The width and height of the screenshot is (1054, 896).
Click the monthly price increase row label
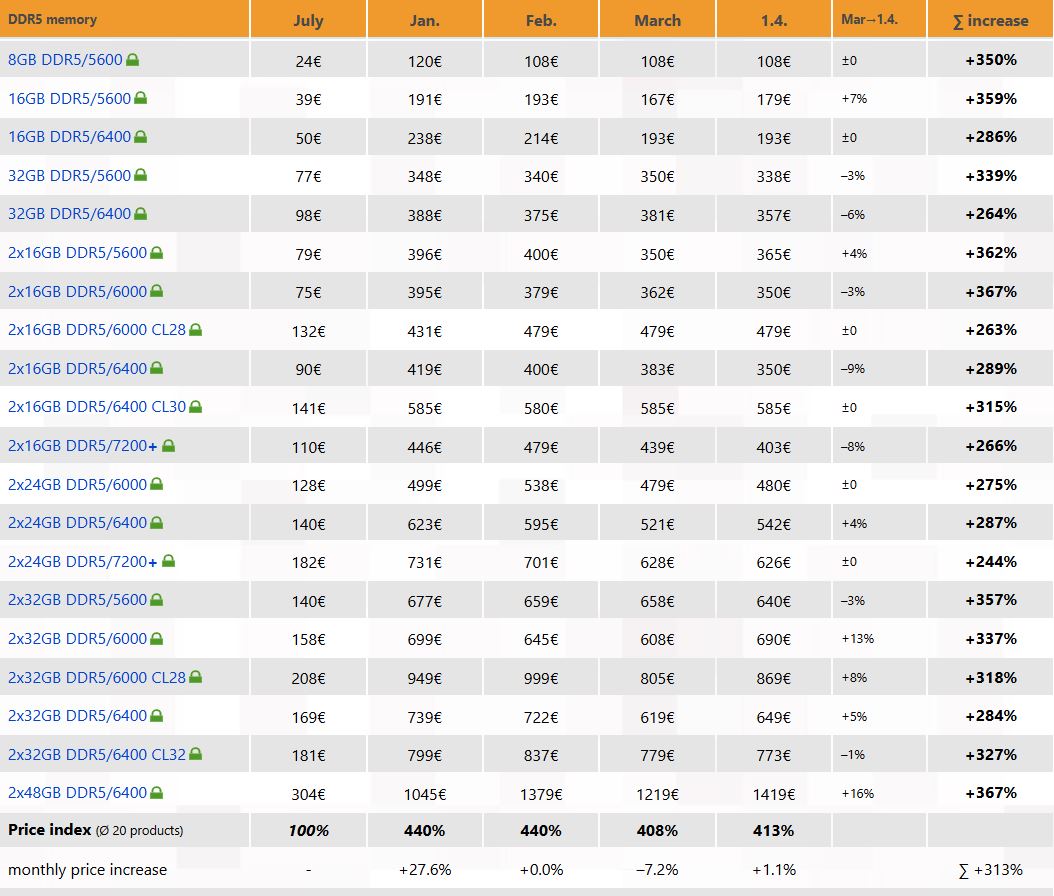[88, 869]
